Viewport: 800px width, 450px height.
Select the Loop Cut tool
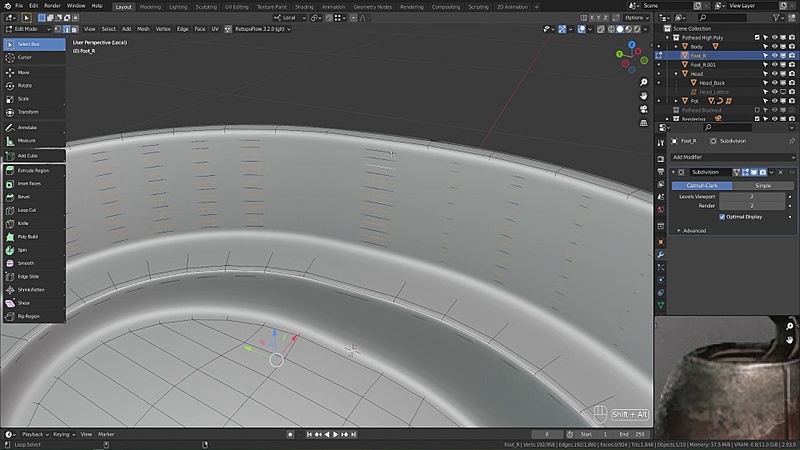[34, 210]
